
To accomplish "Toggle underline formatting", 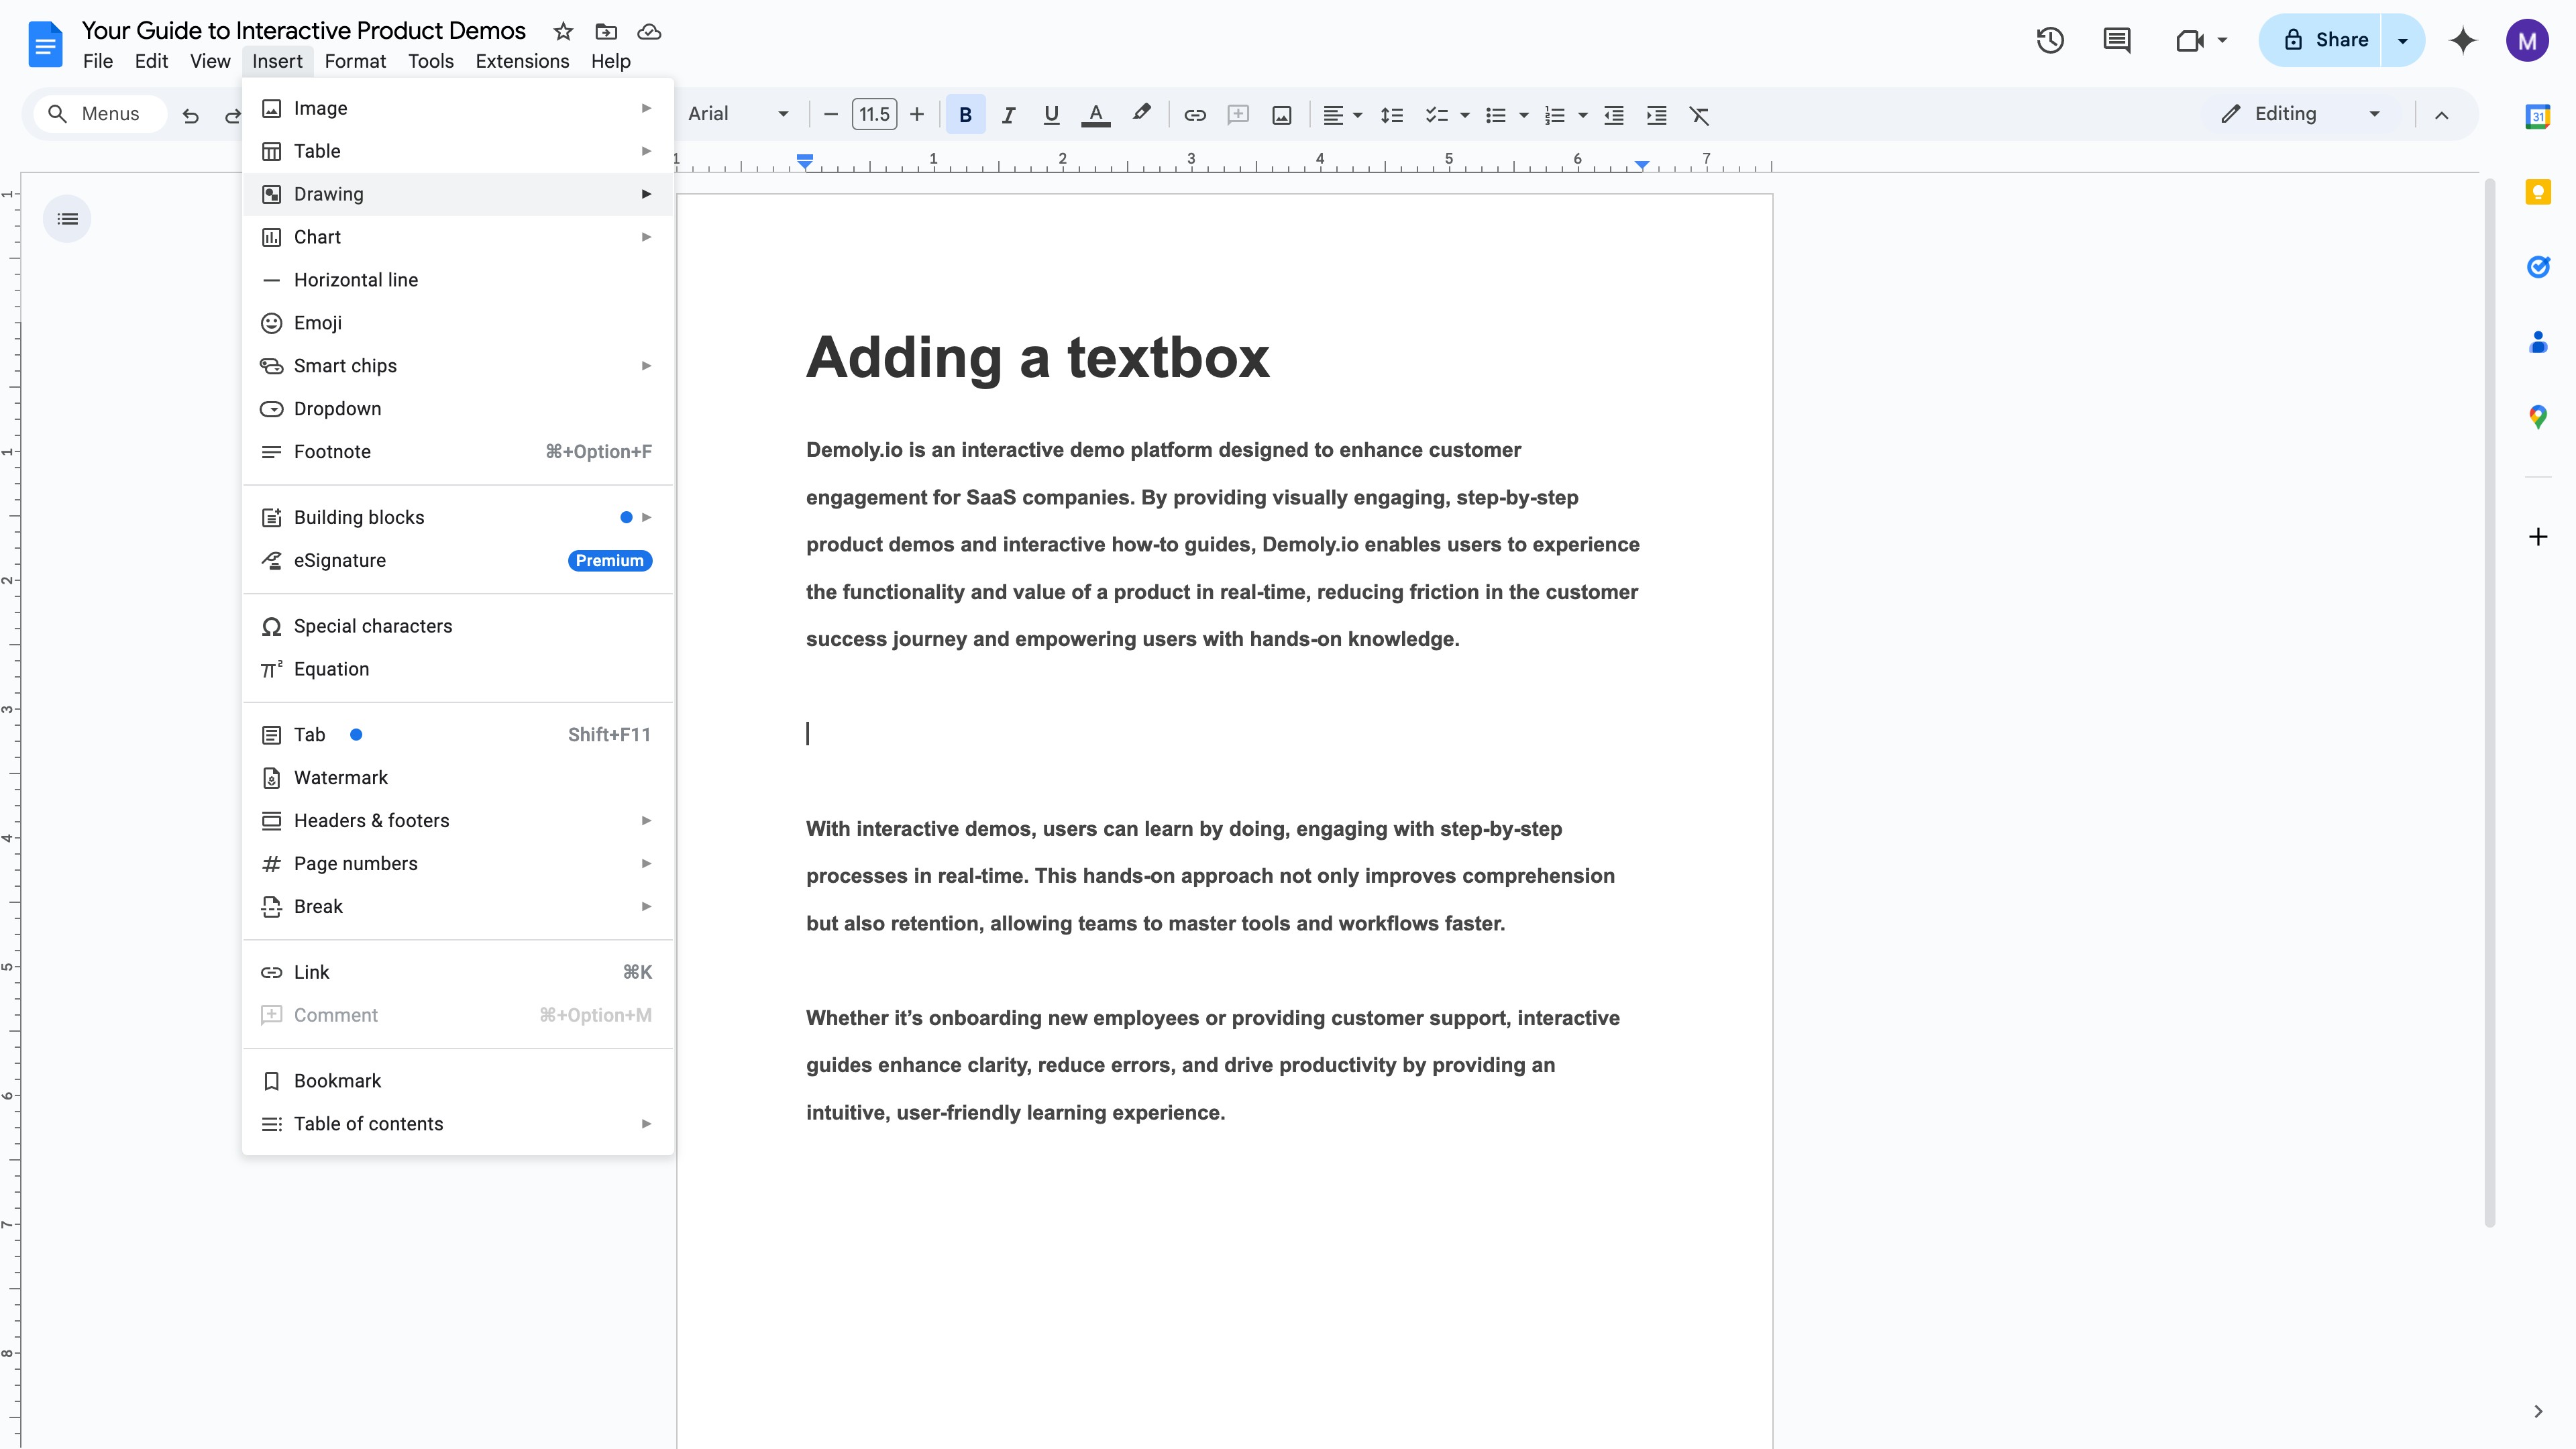I will click(x=1051, y=115).
